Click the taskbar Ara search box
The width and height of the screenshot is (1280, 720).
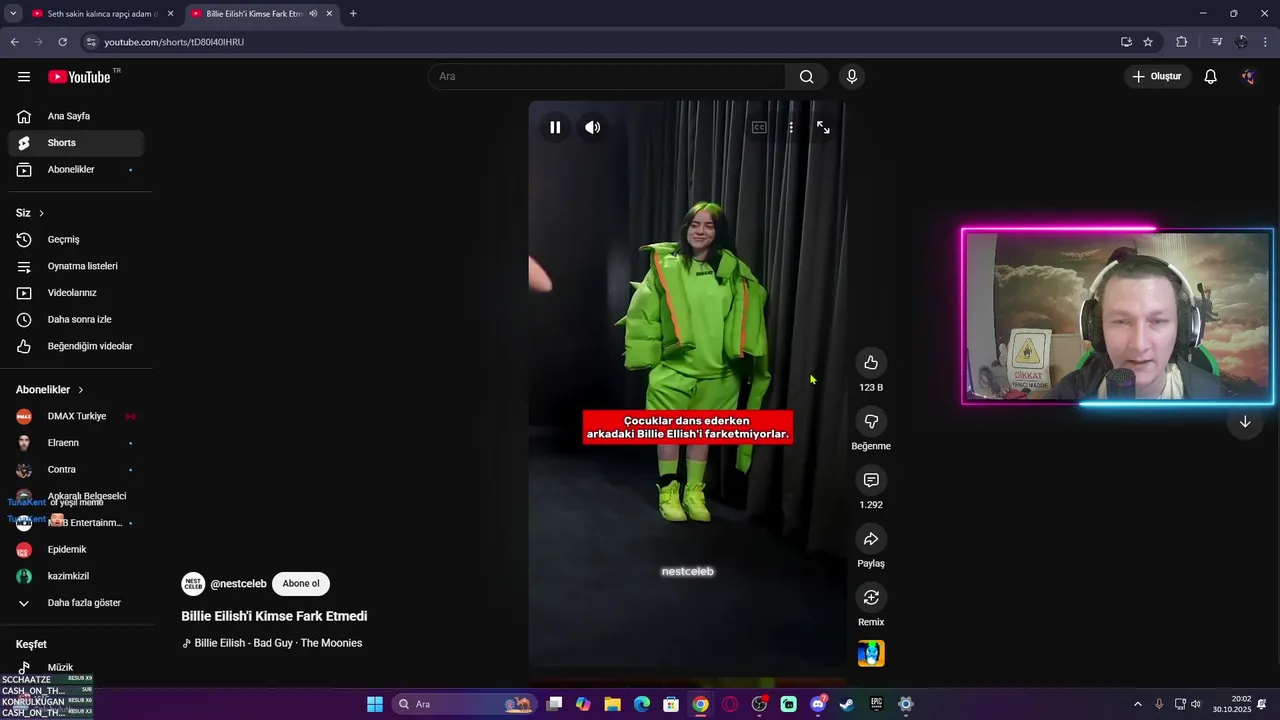[x=465, y=704]
